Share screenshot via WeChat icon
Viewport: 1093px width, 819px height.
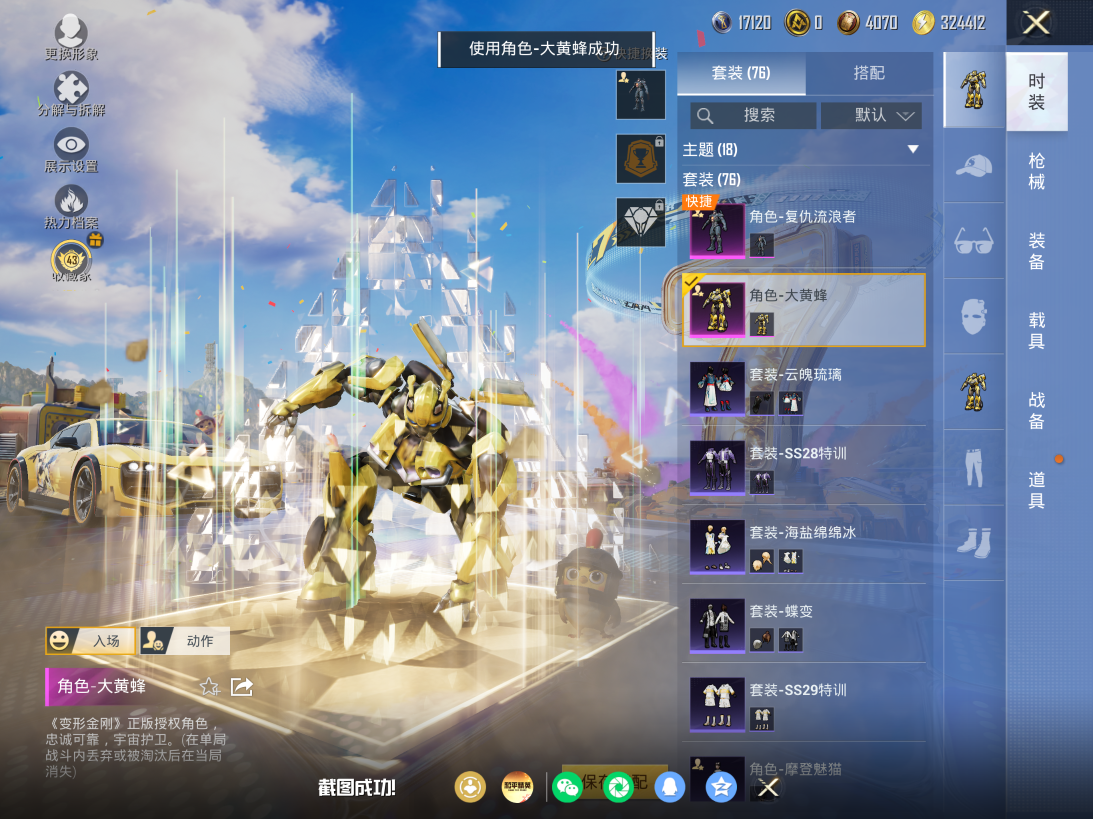[x=567, y=788]
